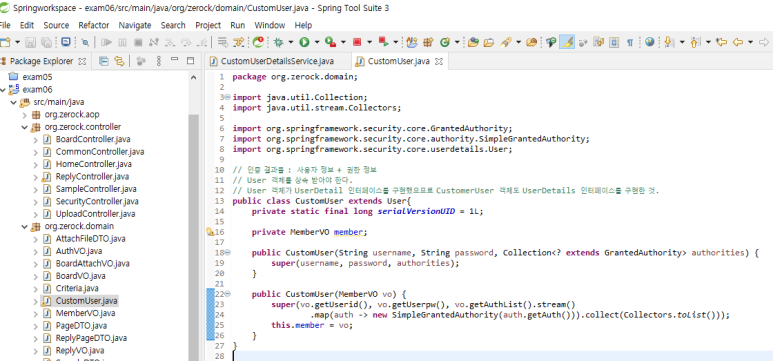773x361 pixels.
Task: Click the Run Last Tool coverage icon
Action: (x=330, y=42)
